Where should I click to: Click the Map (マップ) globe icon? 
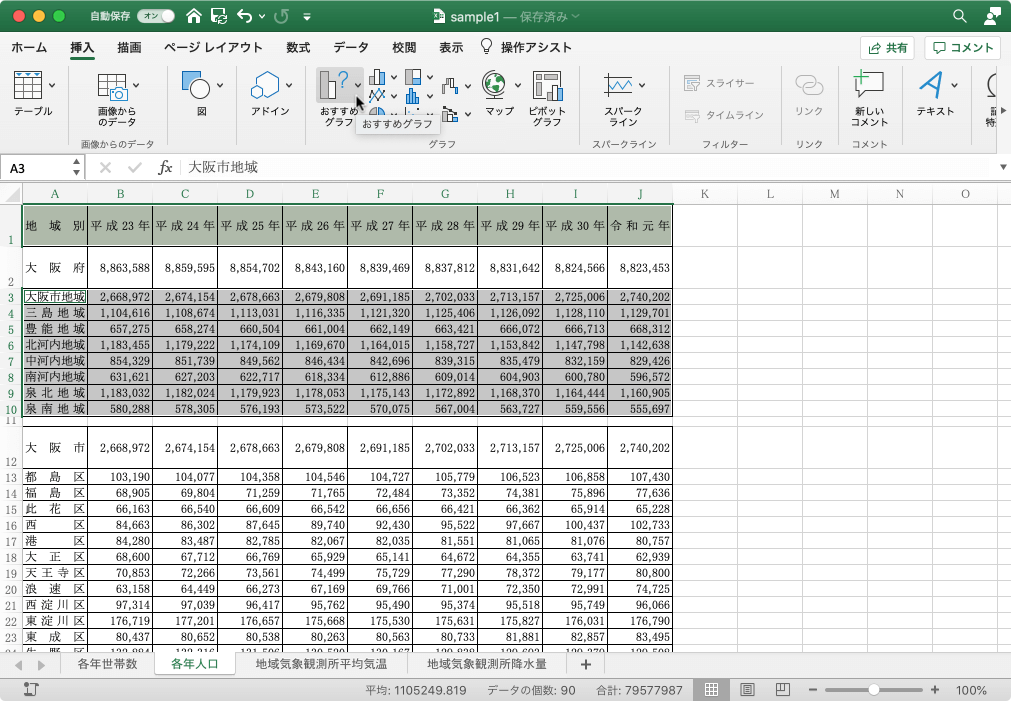(494, 85)
